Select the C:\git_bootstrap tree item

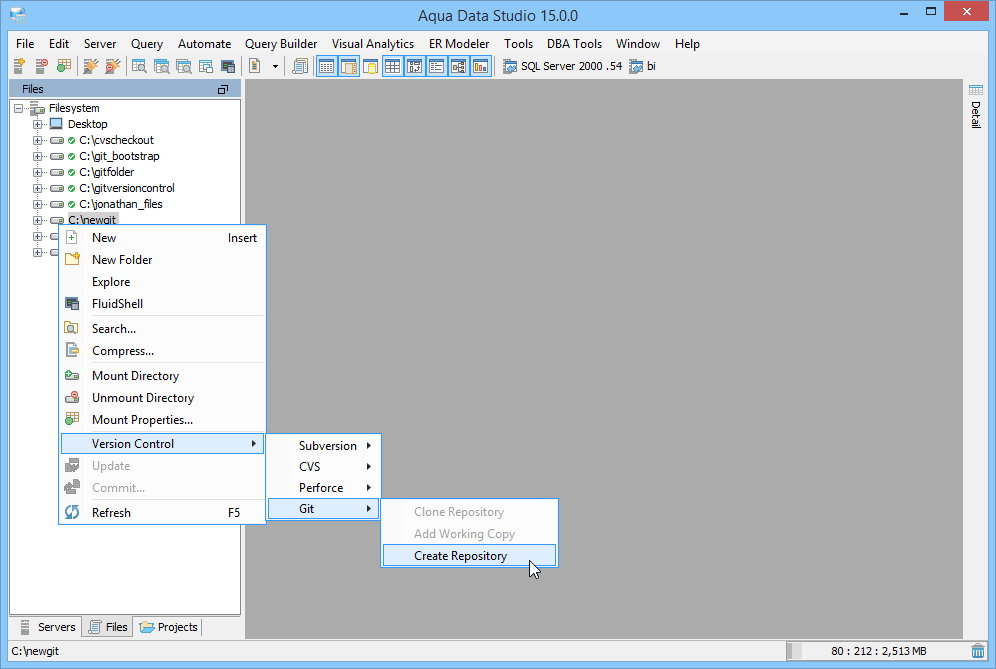119,156
